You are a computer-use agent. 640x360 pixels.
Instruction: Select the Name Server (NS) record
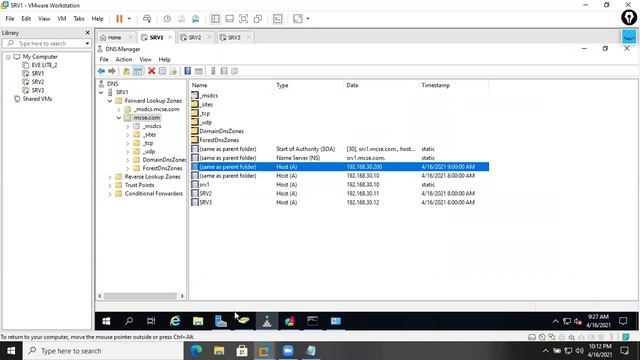point(339,158)
